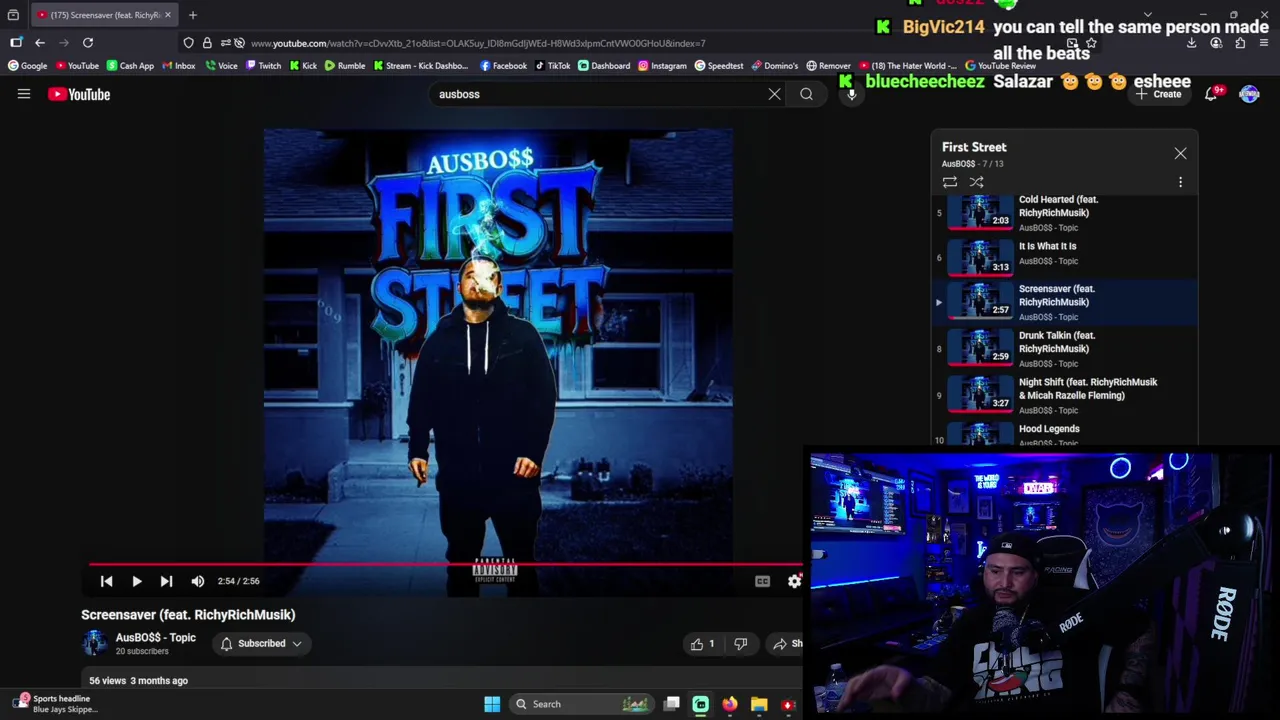Reload the page with the refresh button
The width and height of the screenshot is (1280, 720).
[88, 43]
